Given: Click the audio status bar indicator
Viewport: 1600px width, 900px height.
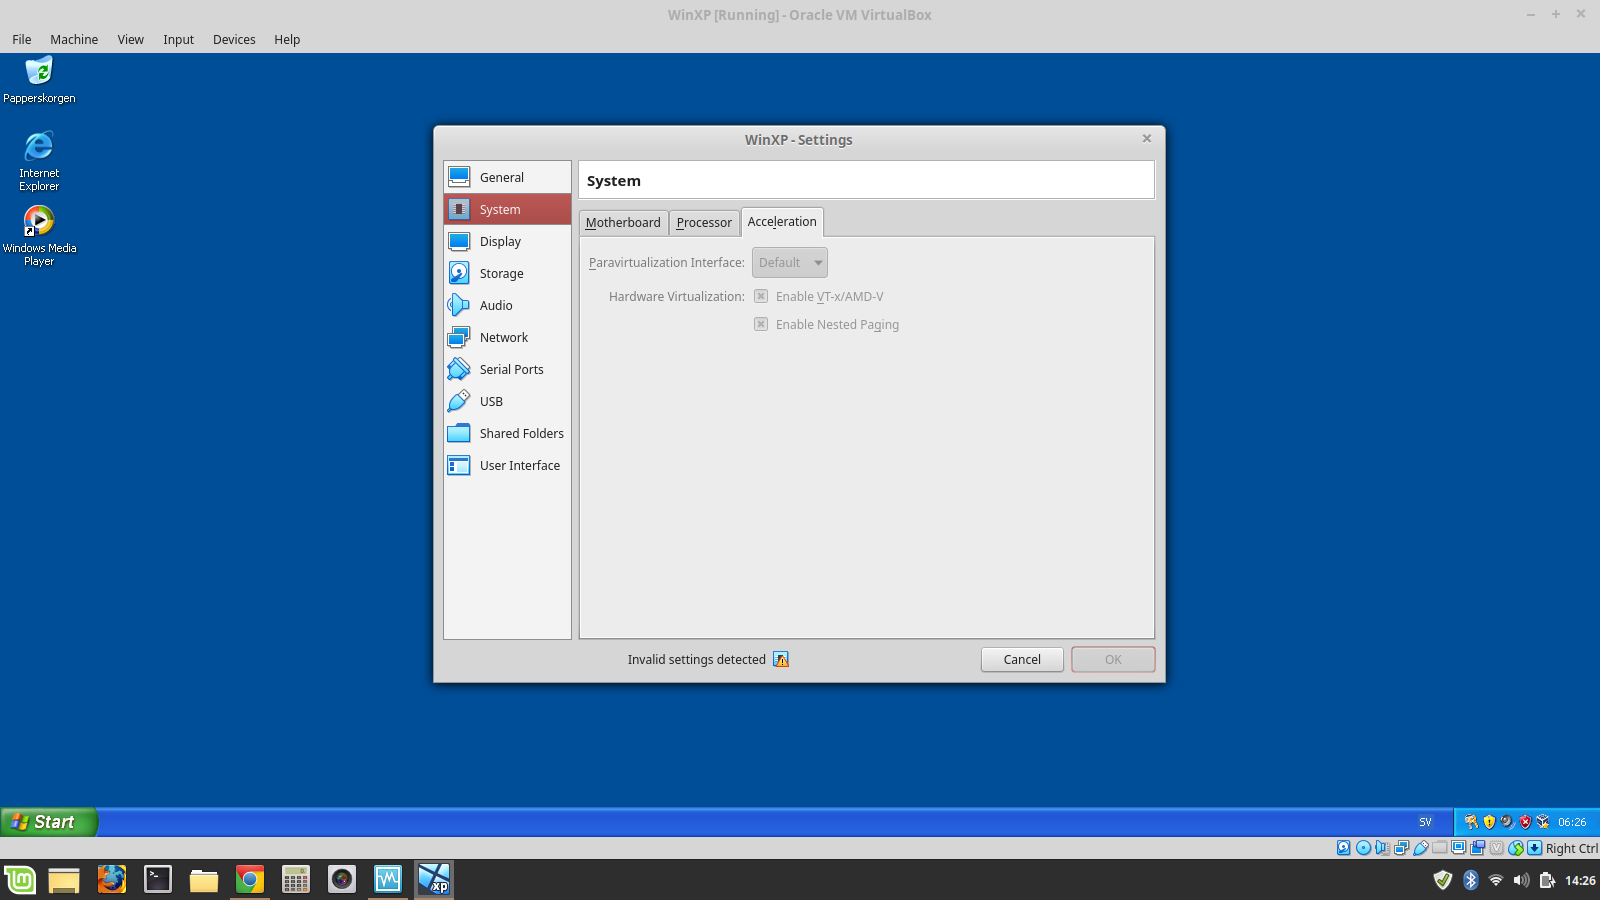Looking at the screenshot, I should 1382,848.
